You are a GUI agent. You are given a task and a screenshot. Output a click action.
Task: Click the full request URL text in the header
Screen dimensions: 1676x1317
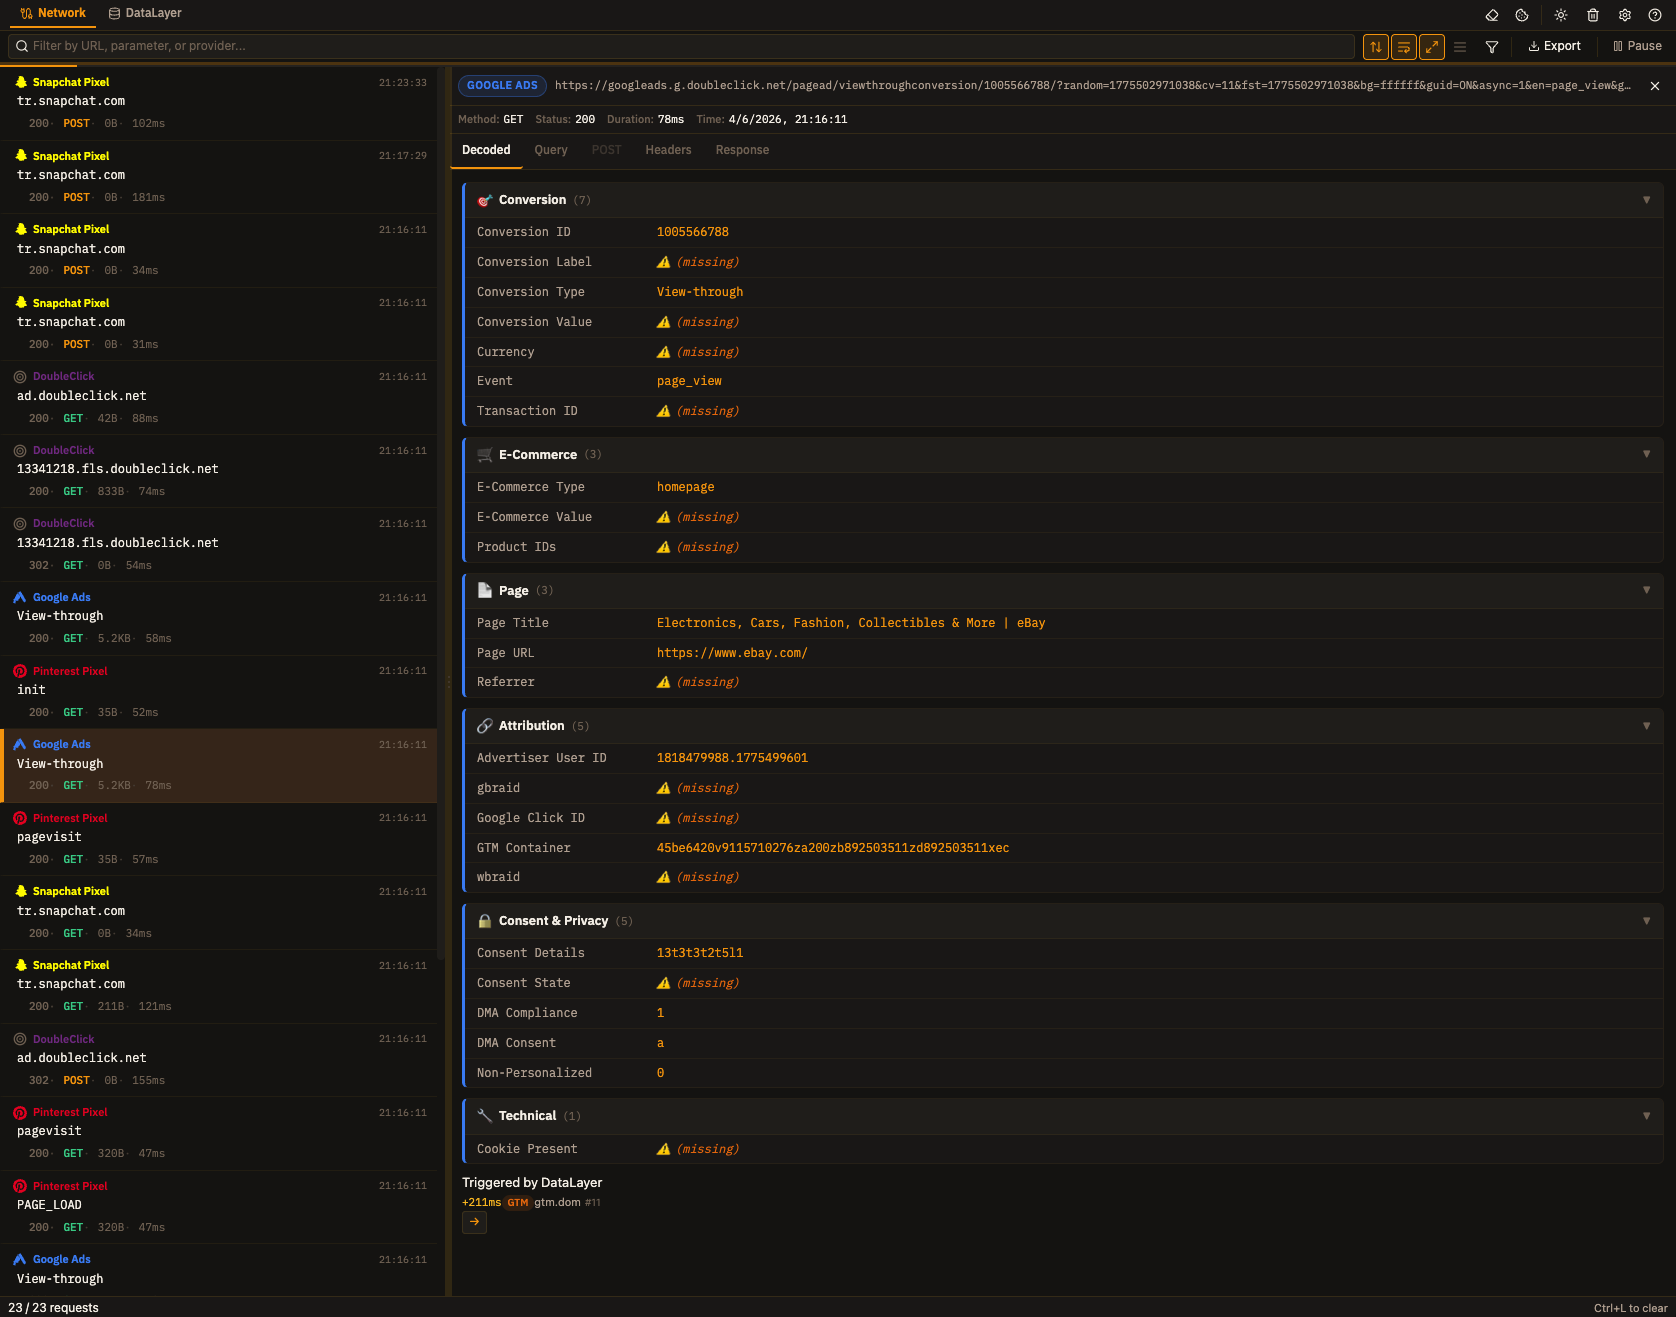click(1092, 86)
